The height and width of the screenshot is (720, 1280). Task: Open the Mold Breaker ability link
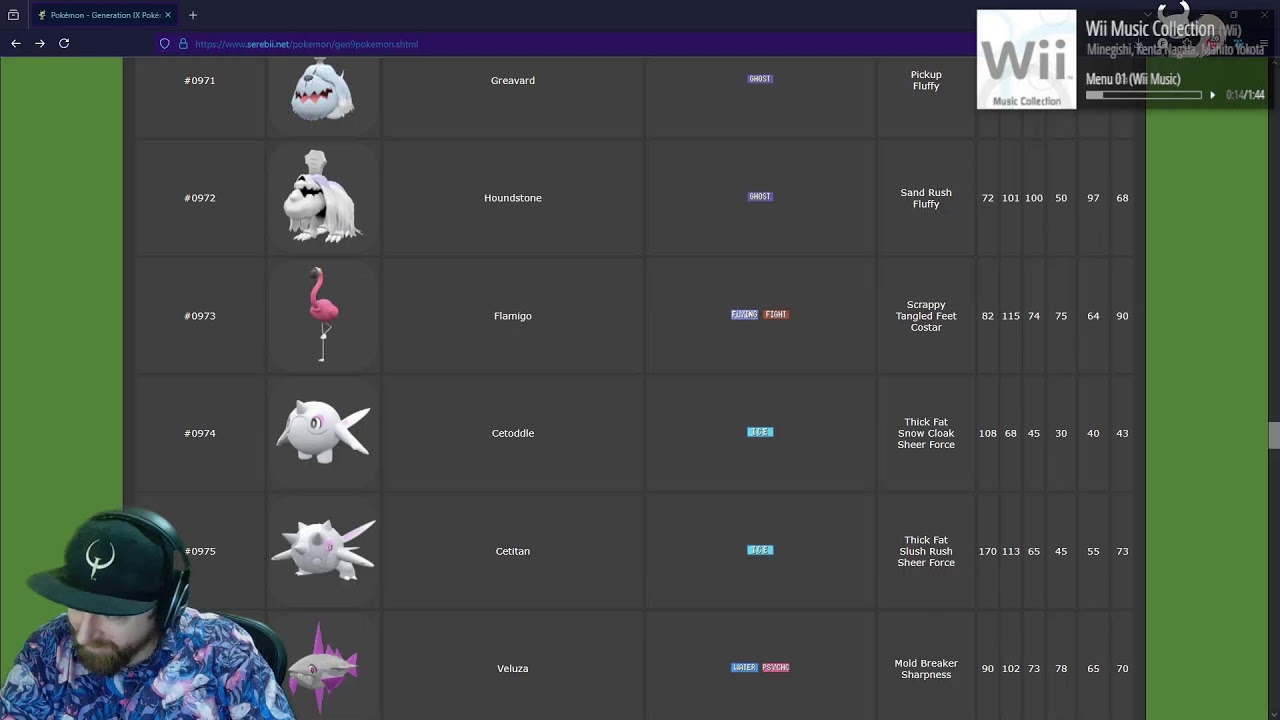coord(926,664)
